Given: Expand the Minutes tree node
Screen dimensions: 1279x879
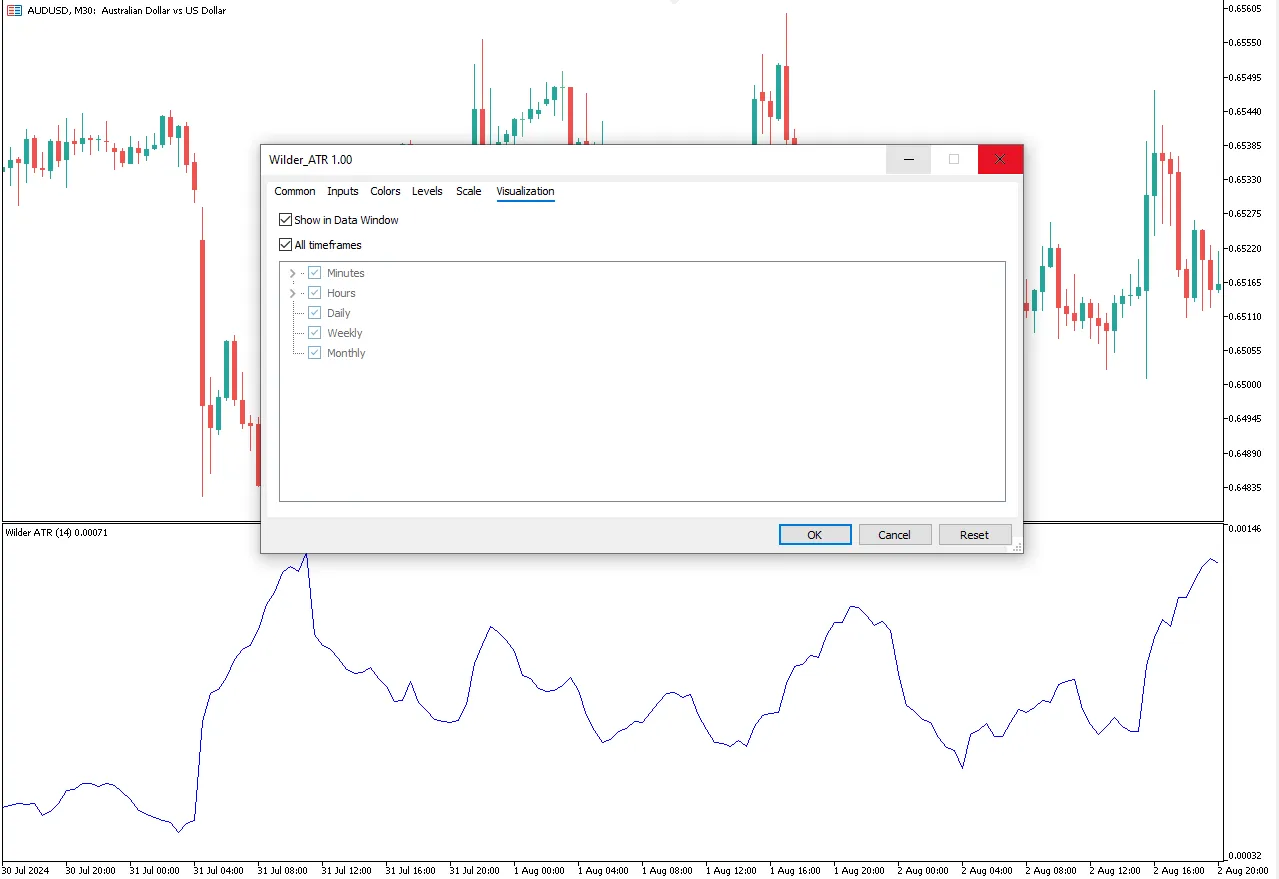Looking at the screenshot, I should point(292,273).
